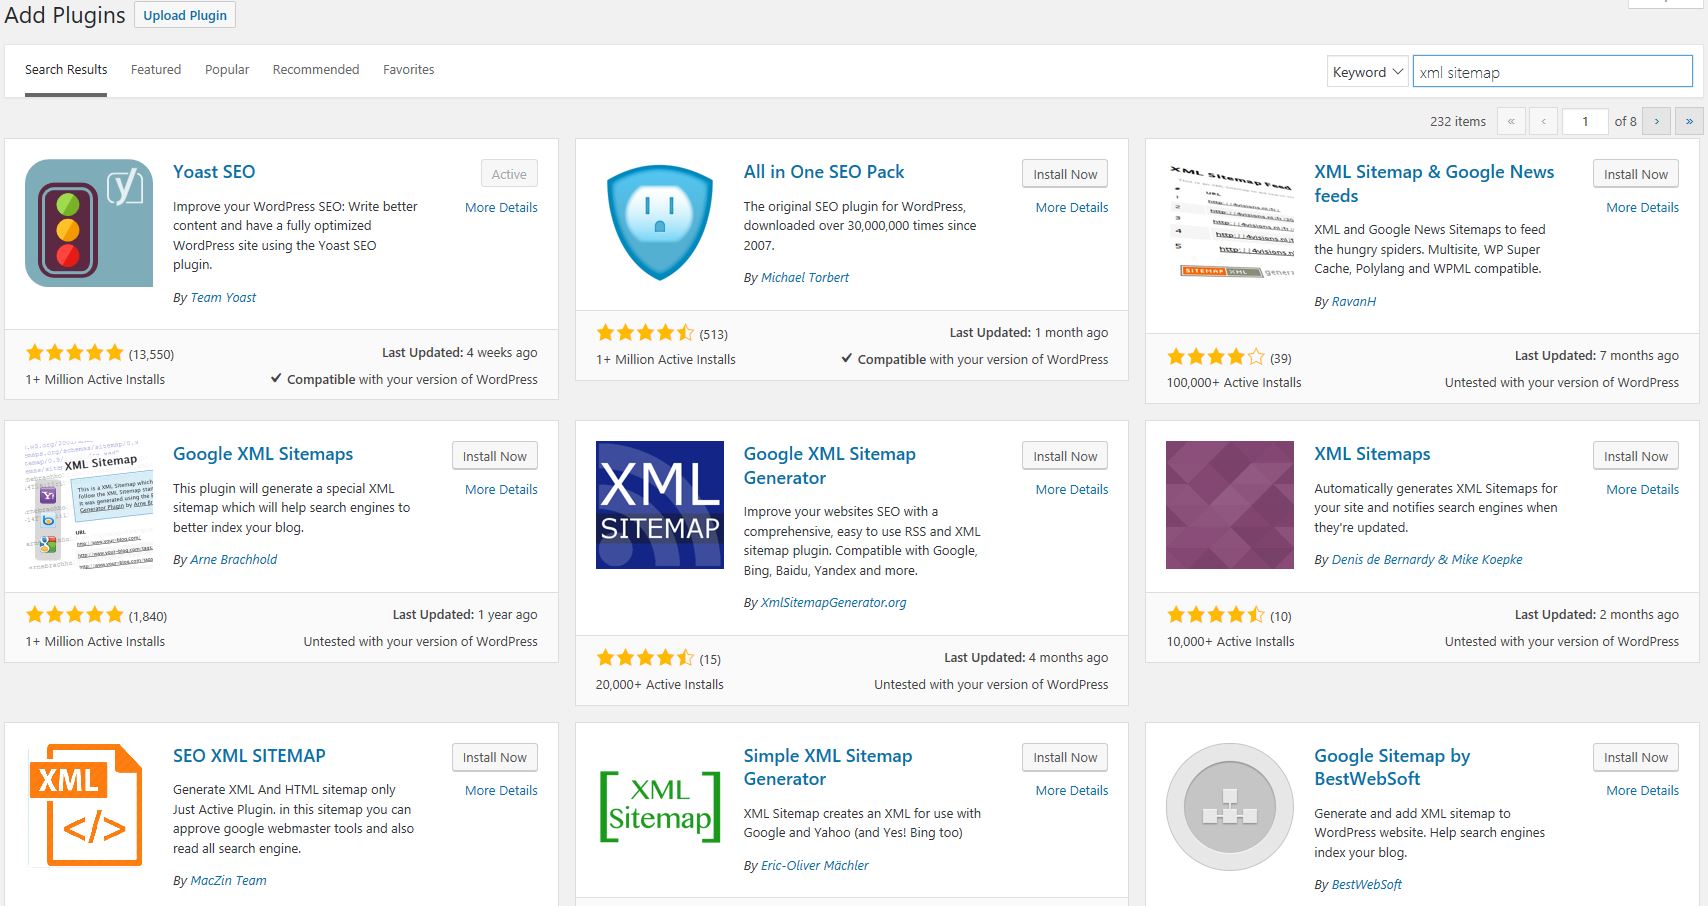Open the XML Sitemap & Google News feeds title

point(1434,184)
